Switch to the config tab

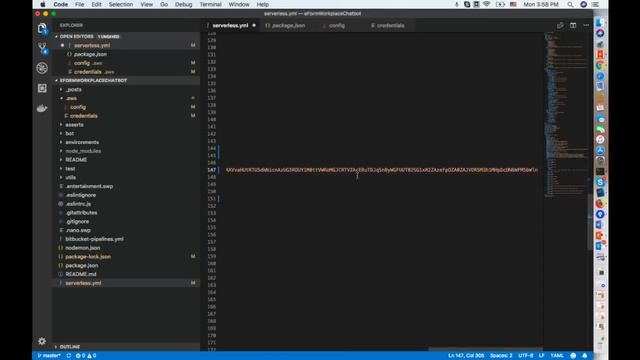pyautogui.click(x=337, y=25)
